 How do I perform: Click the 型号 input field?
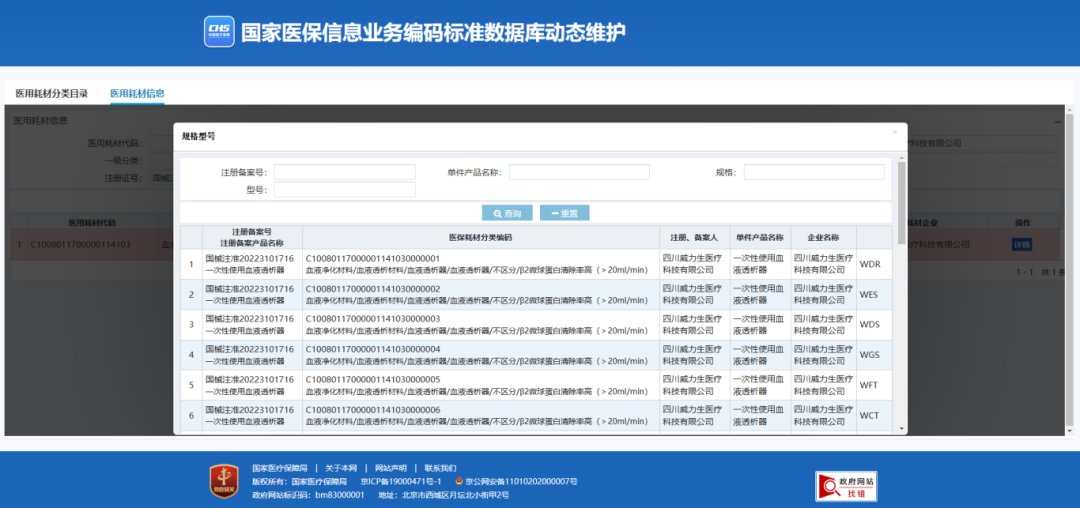(x=344, y=190)
